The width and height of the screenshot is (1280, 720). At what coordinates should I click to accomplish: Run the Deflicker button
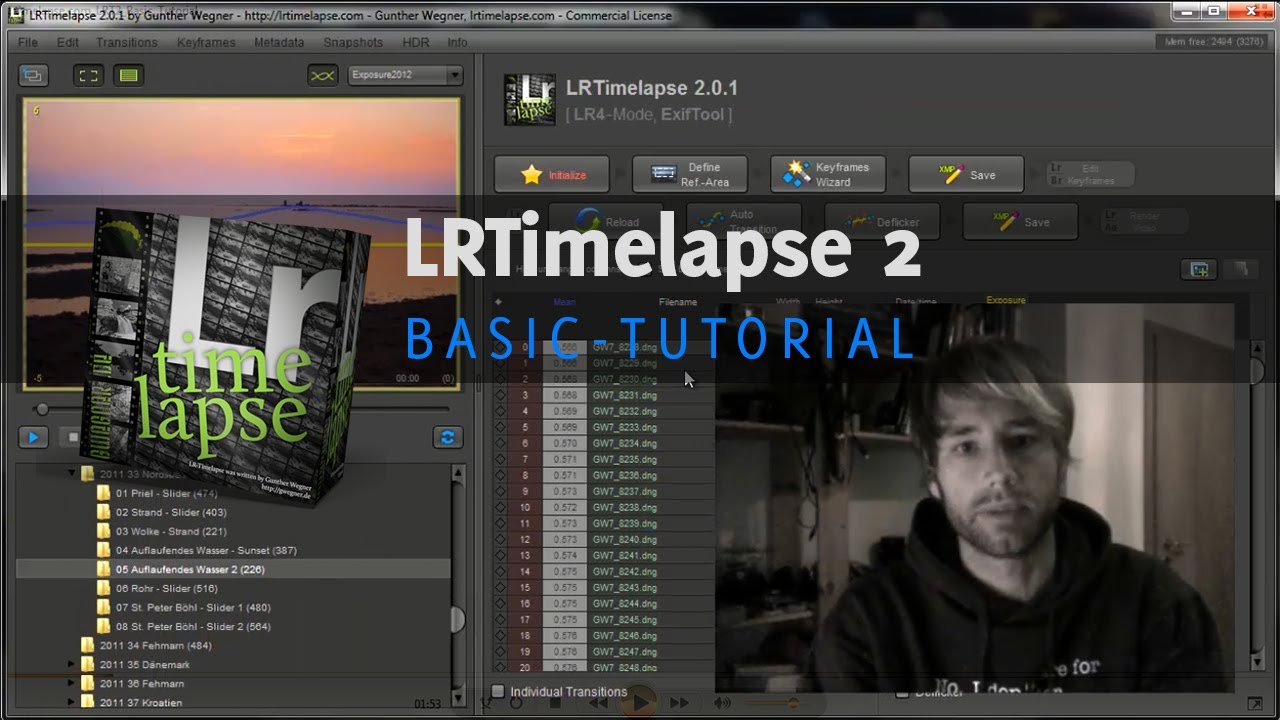882,222
